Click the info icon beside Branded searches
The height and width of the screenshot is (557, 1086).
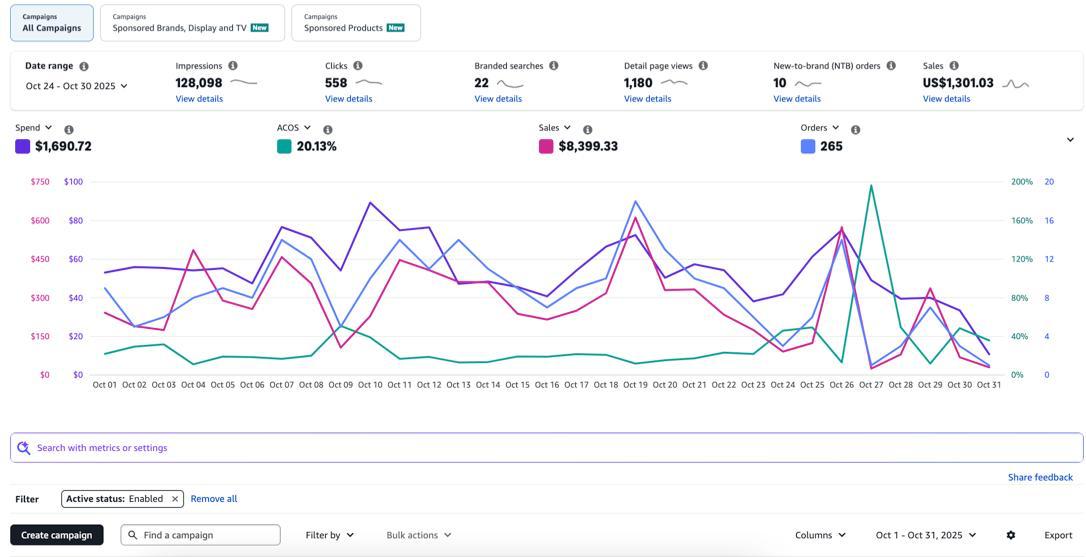pyautogui.click(x=554, y=66)
